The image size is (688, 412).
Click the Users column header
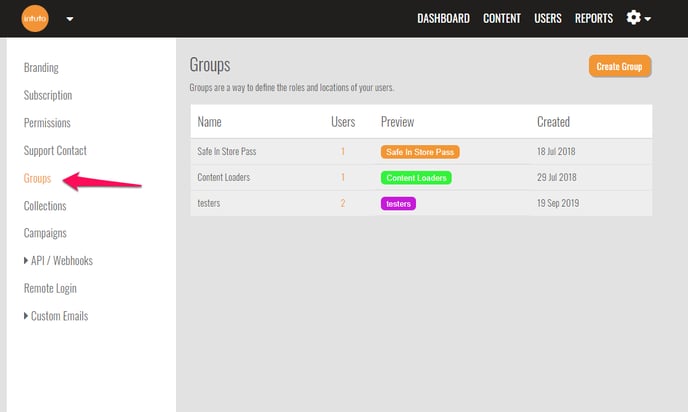(343, 122)
